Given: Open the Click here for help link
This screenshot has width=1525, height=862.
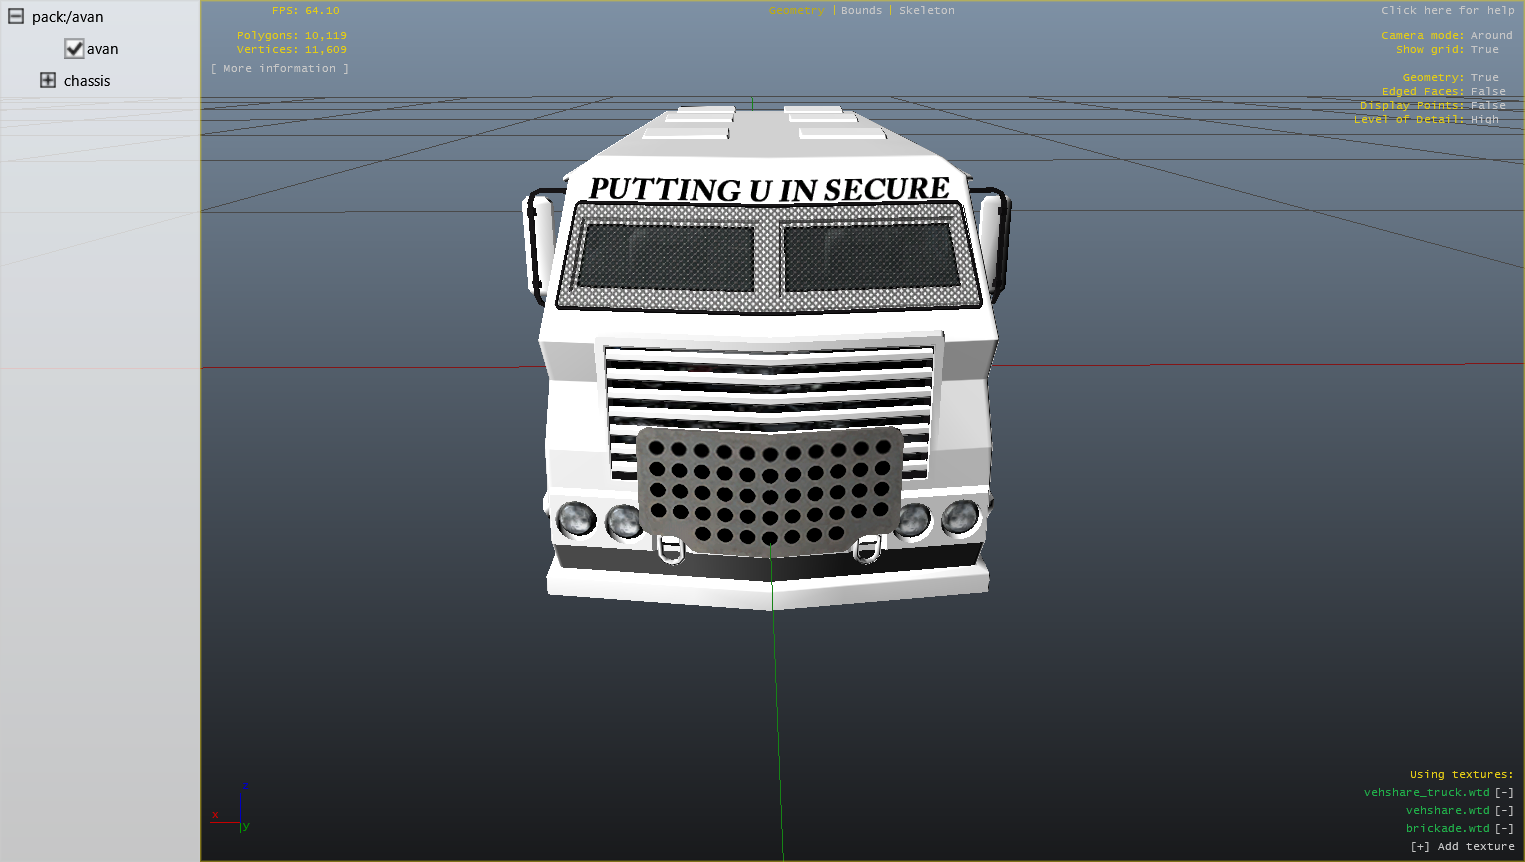Looking at the screenshot, I should coord(1447,11).
